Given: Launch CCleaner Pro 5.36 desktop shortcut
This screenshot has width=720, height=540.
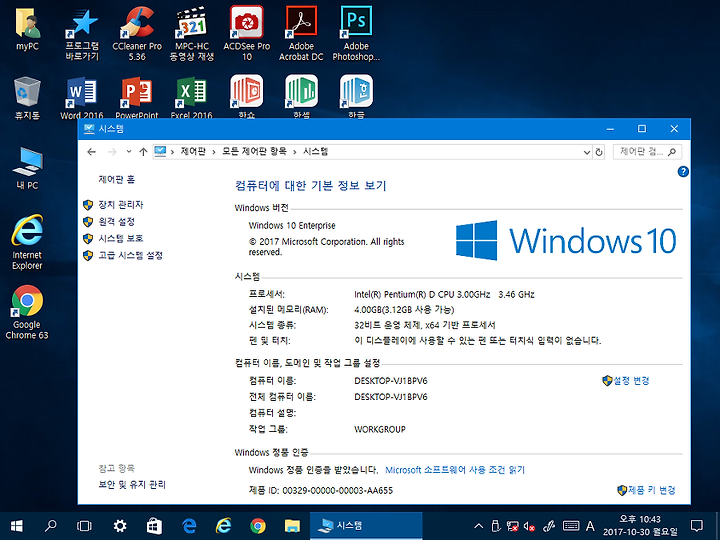Looking at the screenshot, I should (137, 34).
